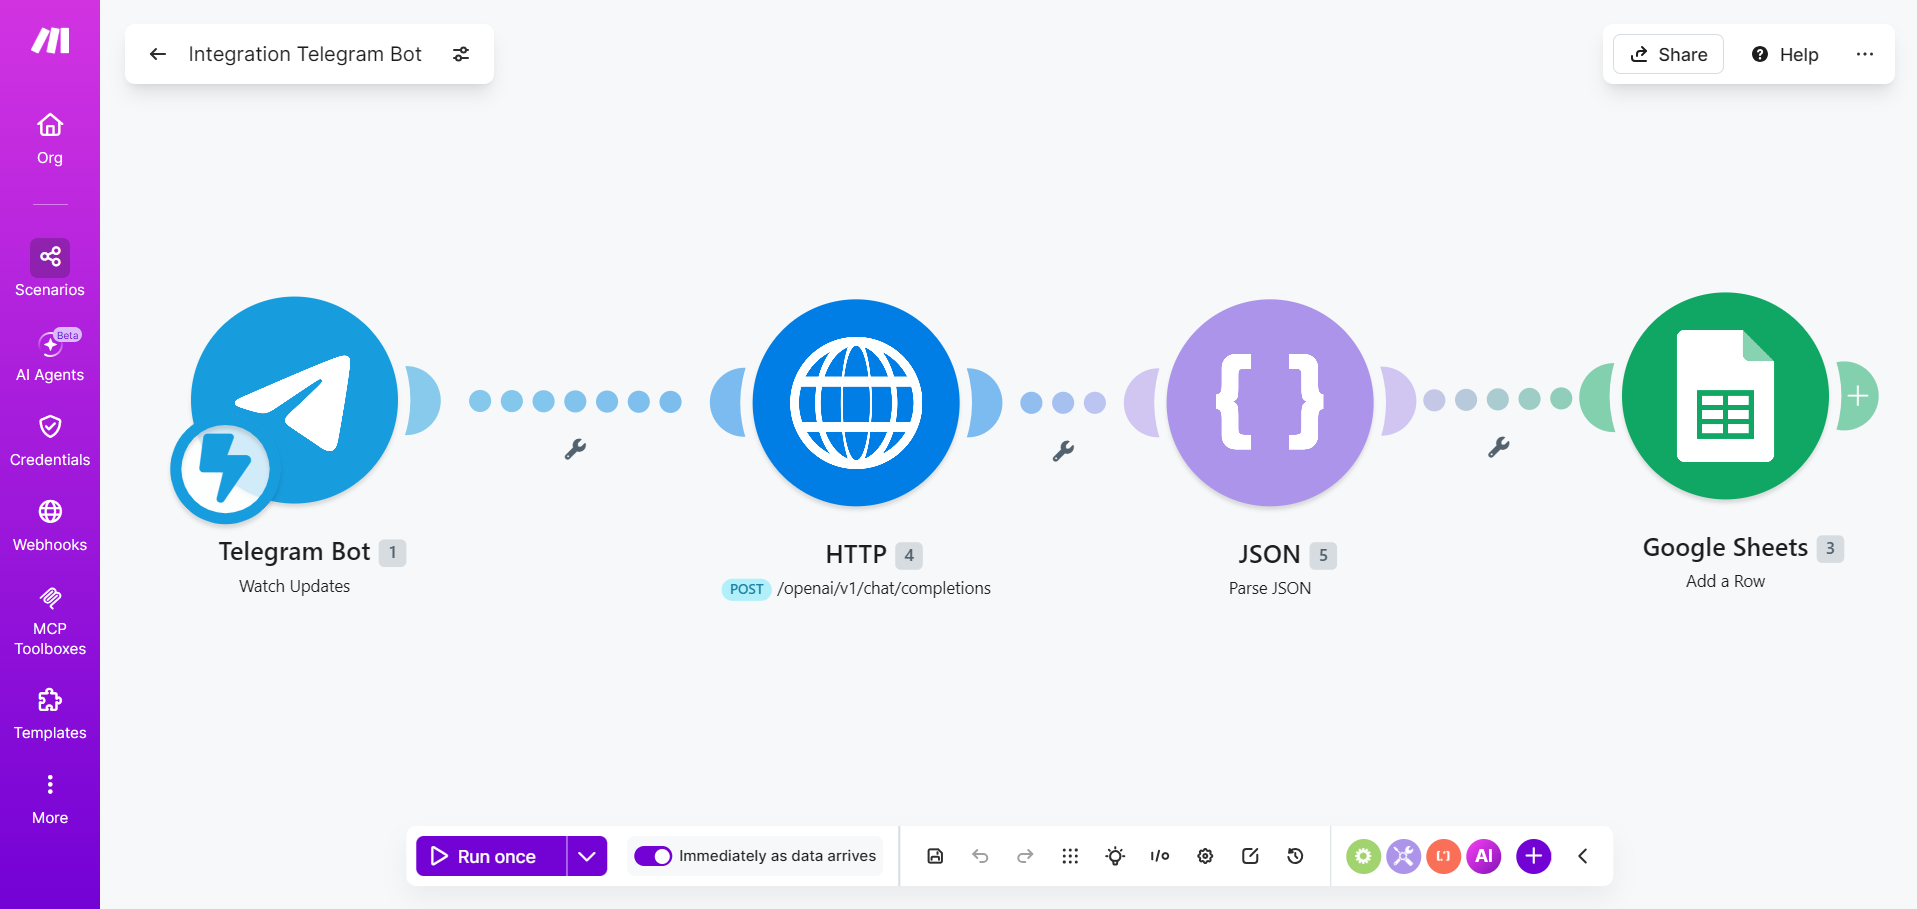Image resolution: width=1917 pixels, height=909 pixels.
Task: Open the AI assistant button
Action: click(x=1484, y=856)
